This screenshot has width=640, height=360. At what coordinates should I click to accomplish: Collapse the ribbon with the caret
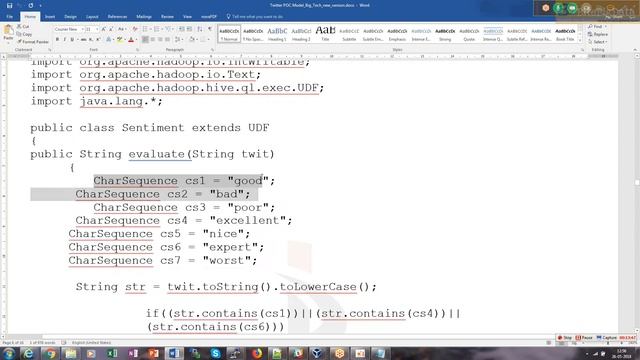click(635, 50)
